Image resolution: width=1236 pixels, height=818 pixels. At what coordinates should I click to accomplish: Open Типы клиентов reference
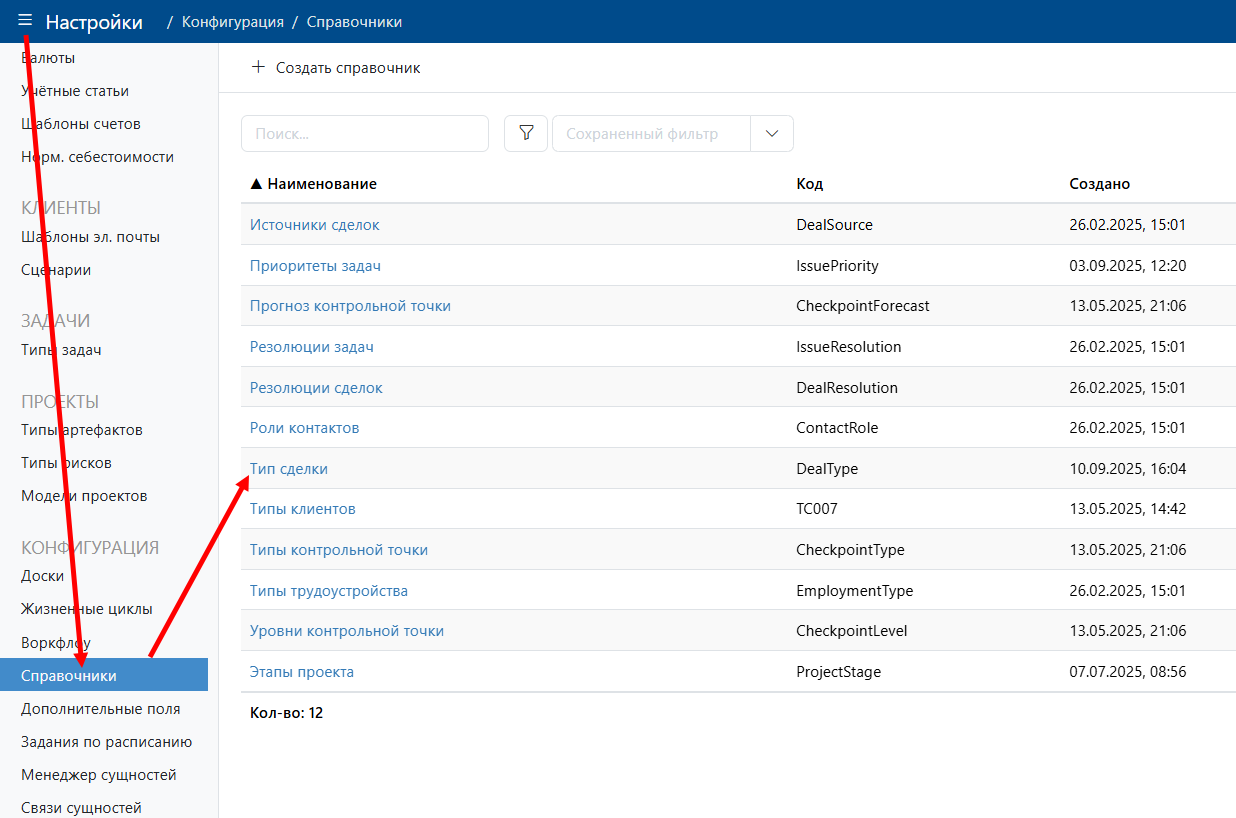302,509
